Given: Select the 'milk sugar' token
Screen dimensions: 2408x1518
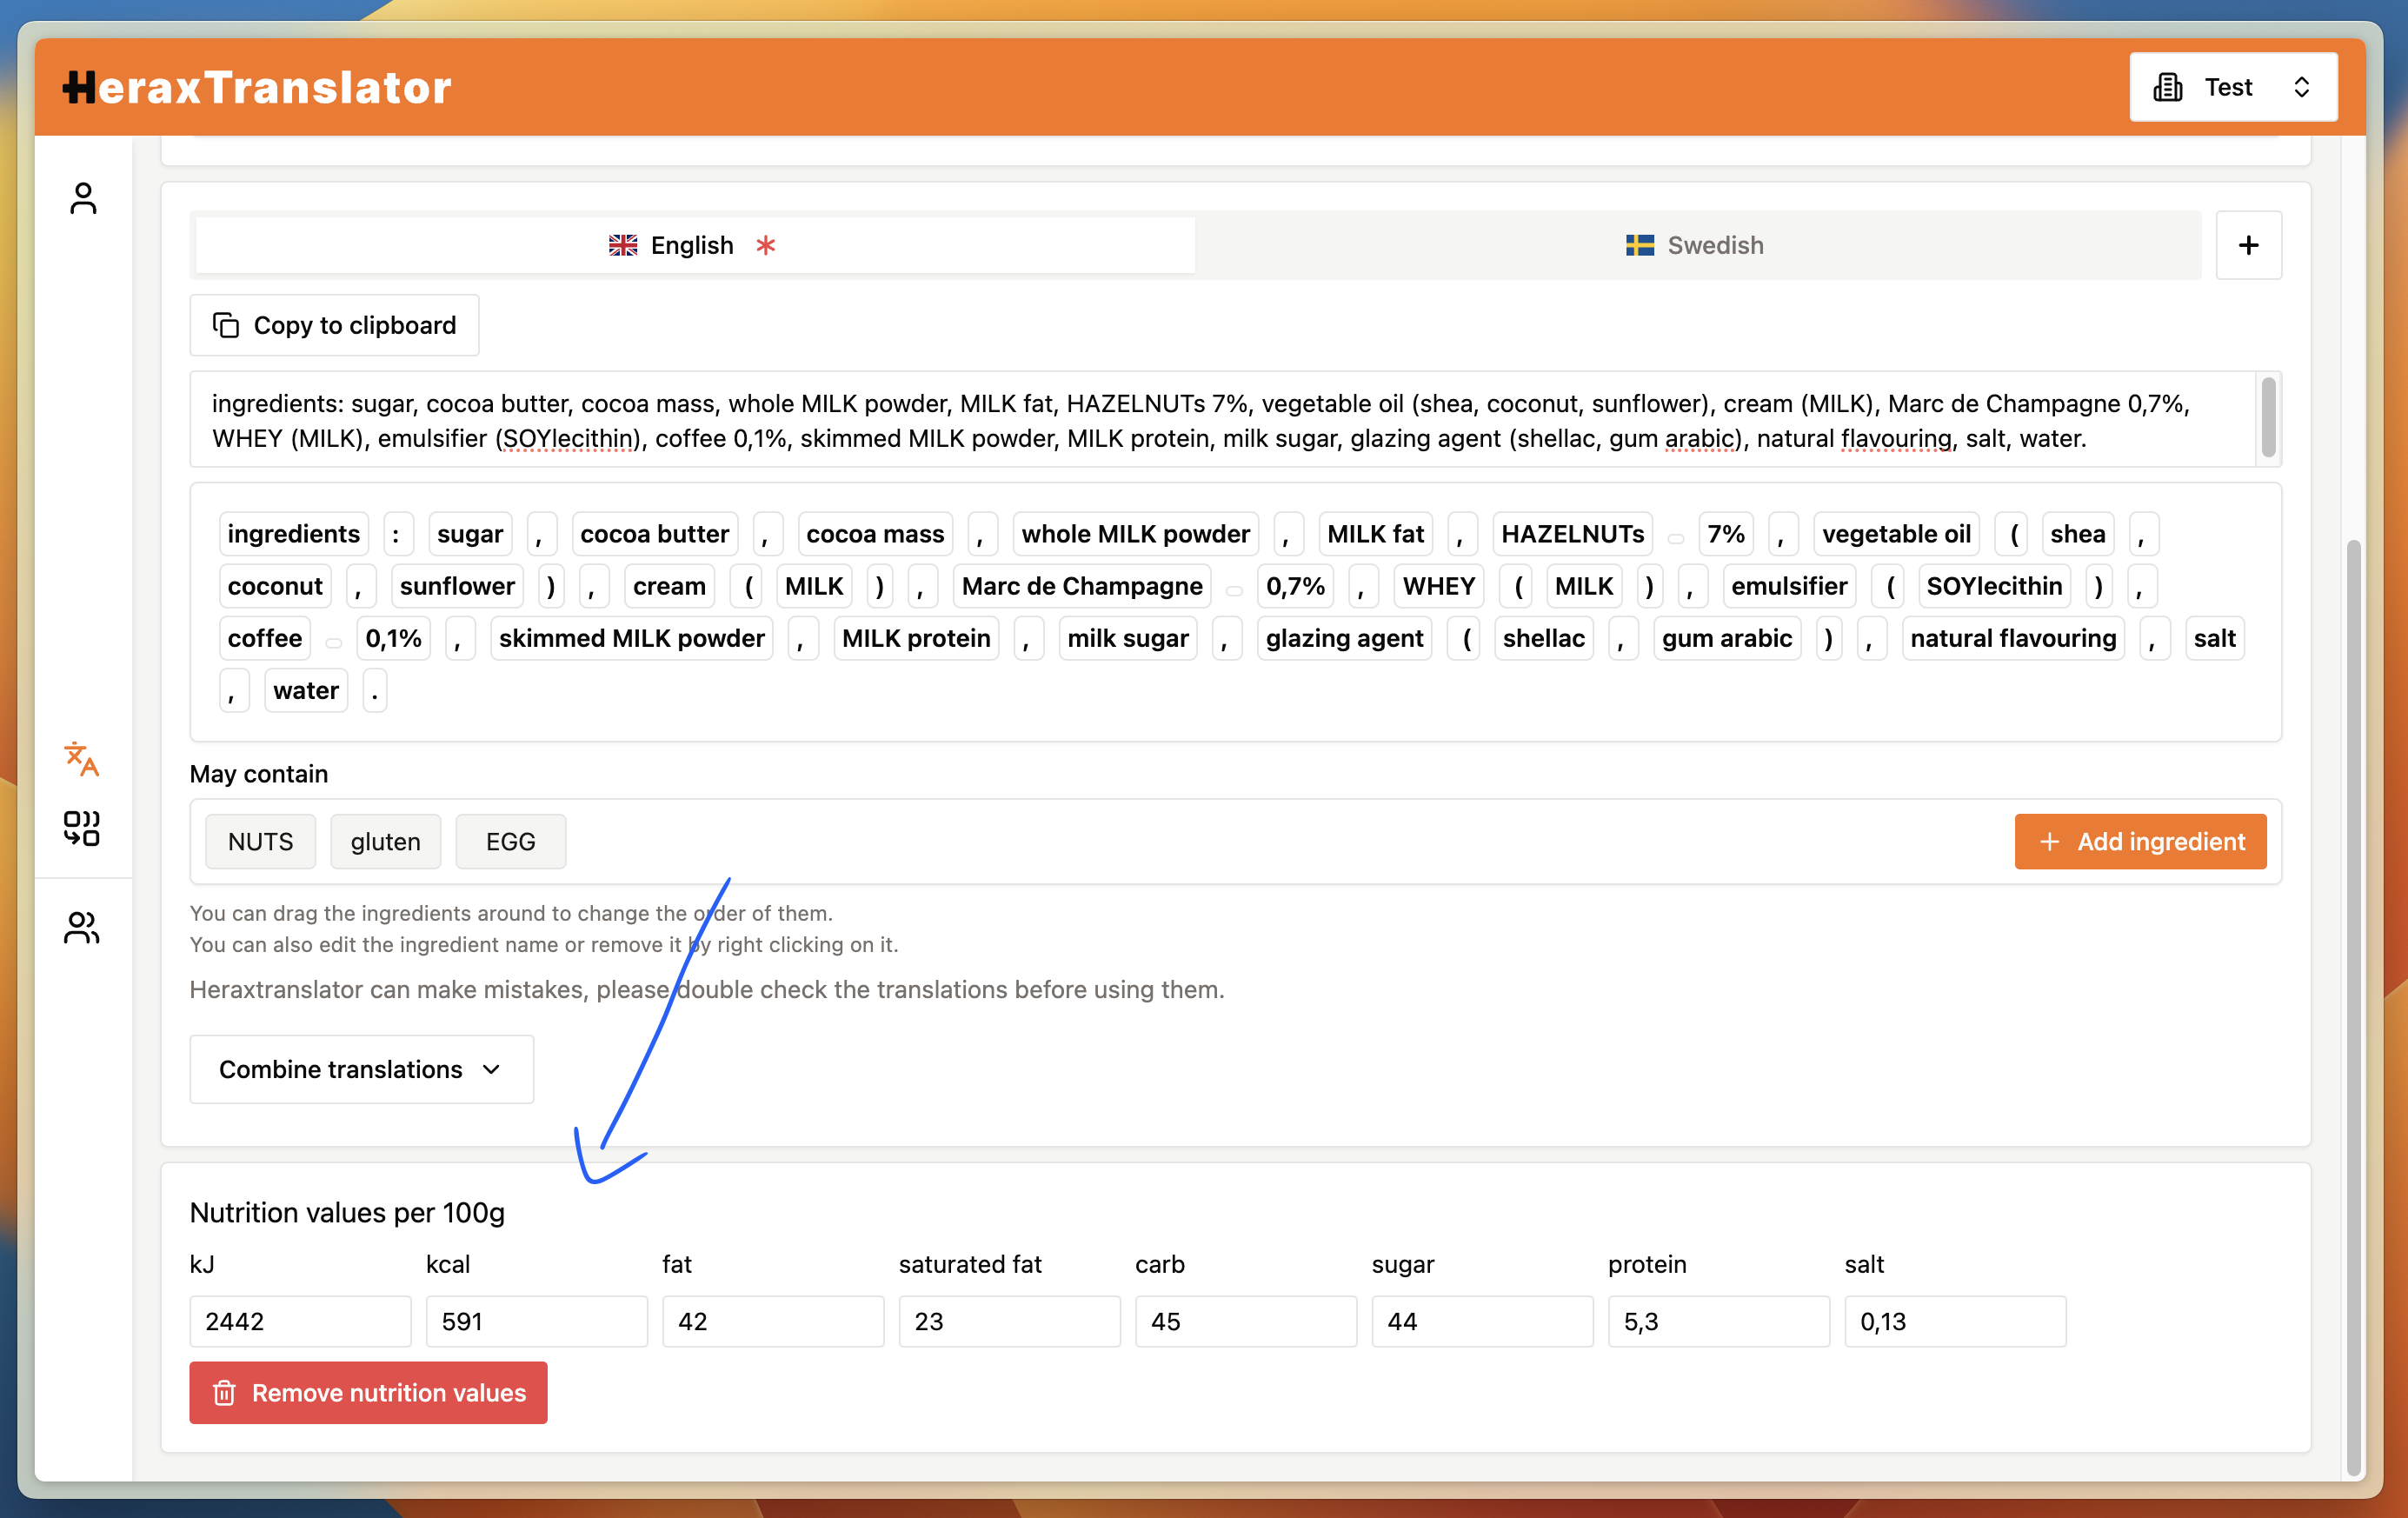Looking at the screenshot, I should [1128, 638].
